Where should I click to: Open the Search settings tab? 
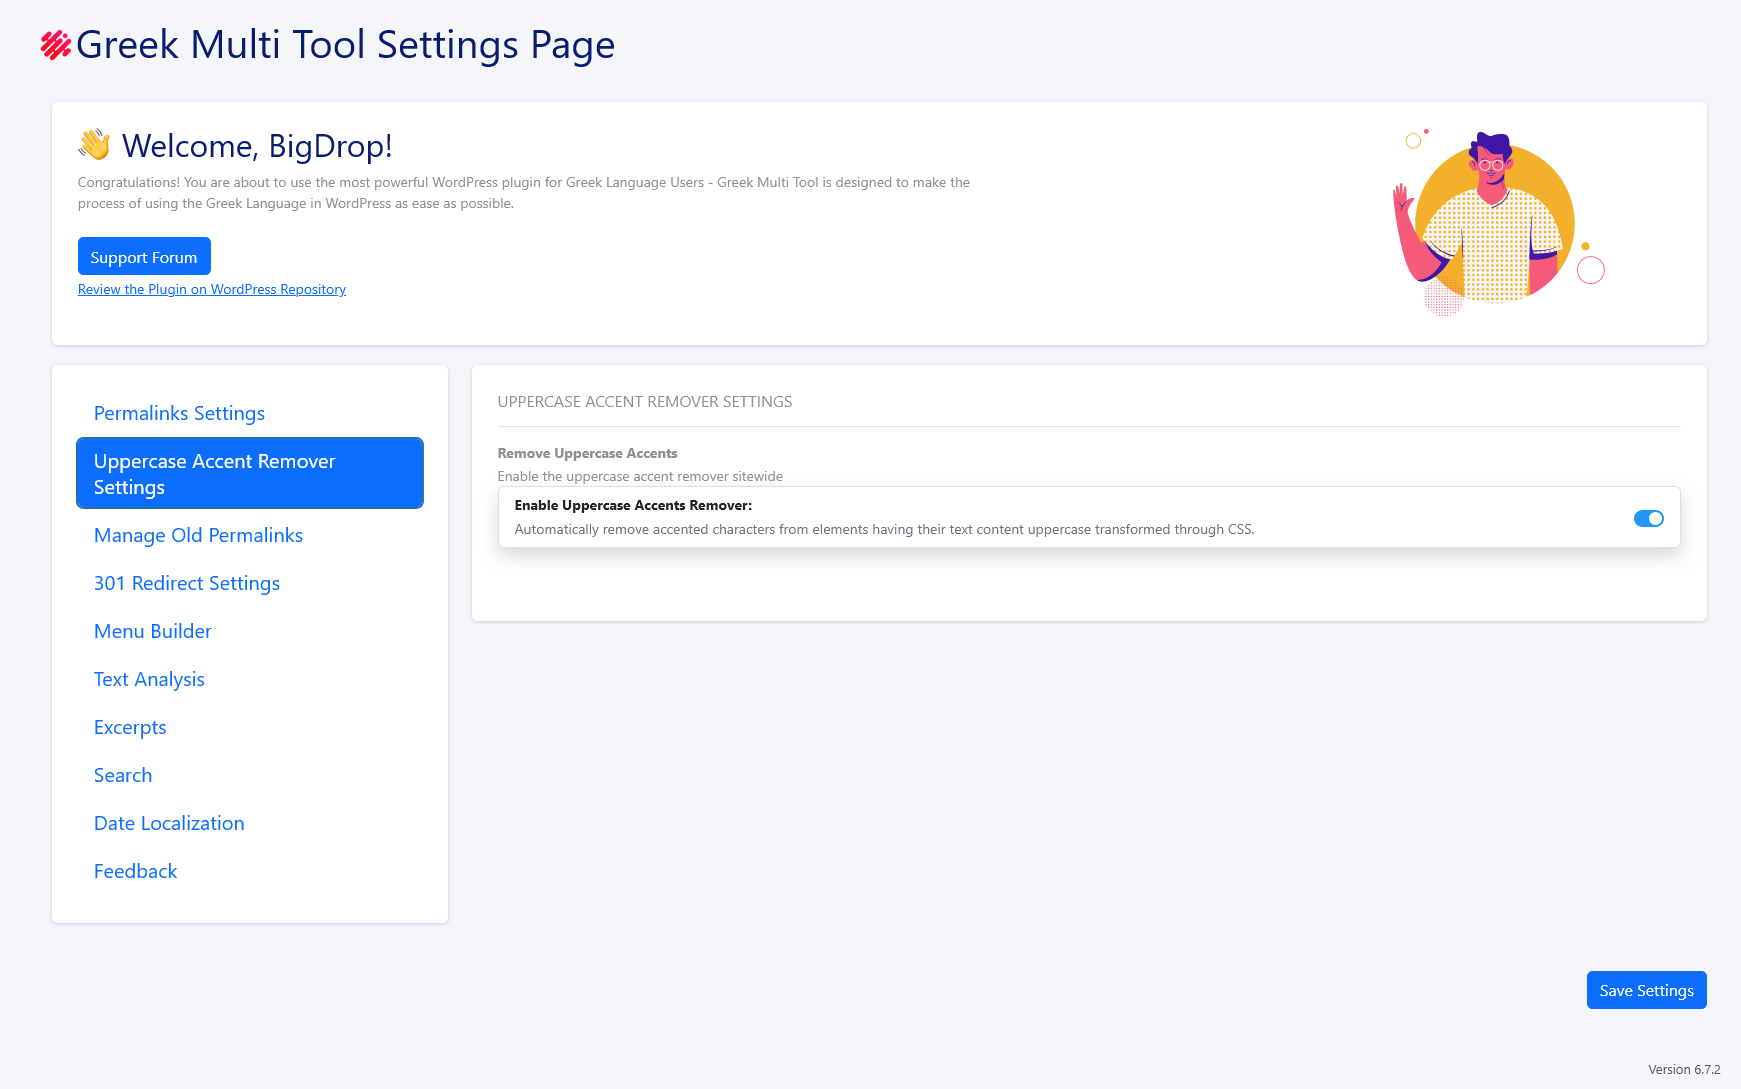123,775
